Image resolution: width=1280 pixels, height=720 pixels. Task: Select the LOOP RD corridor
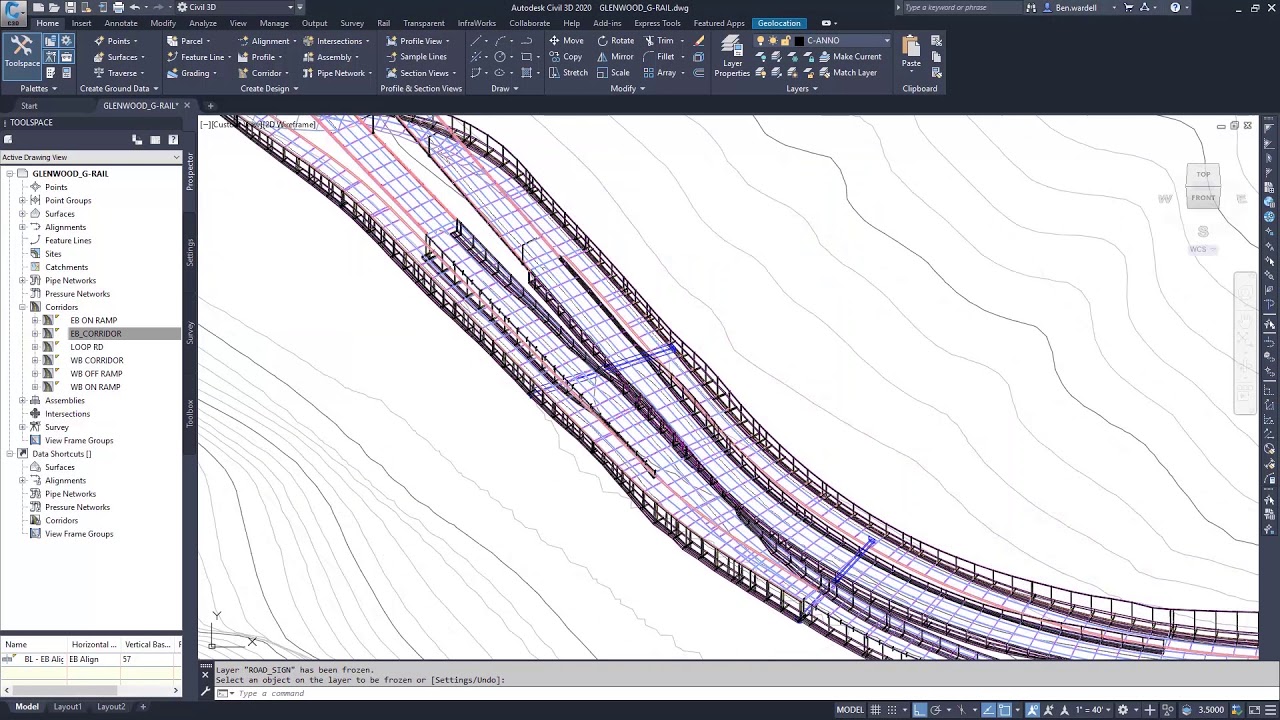tap(87, 347)
